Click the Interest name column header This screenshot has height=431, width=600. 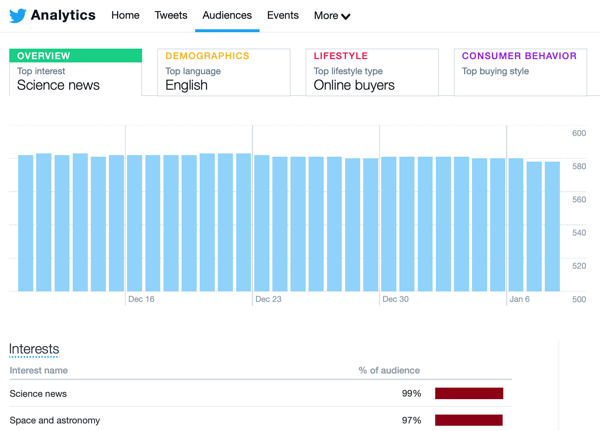pos(39,371)
